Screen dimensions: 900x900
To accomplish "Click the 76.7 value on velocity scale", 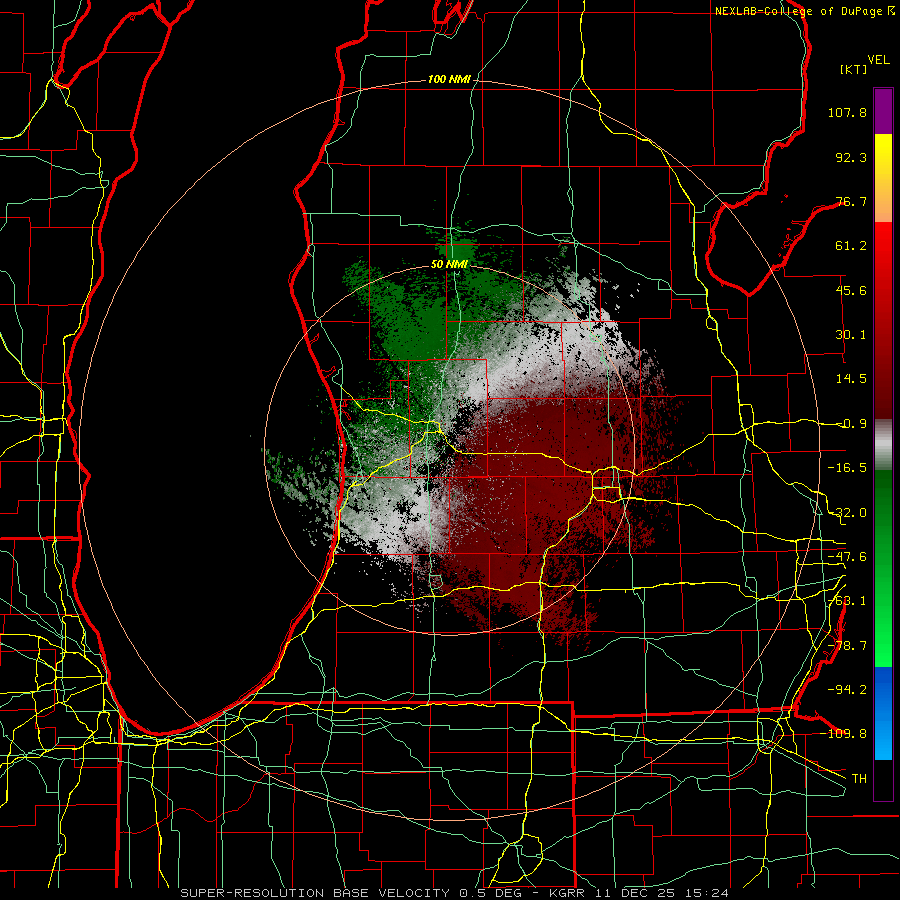I will tap(851, 201).
